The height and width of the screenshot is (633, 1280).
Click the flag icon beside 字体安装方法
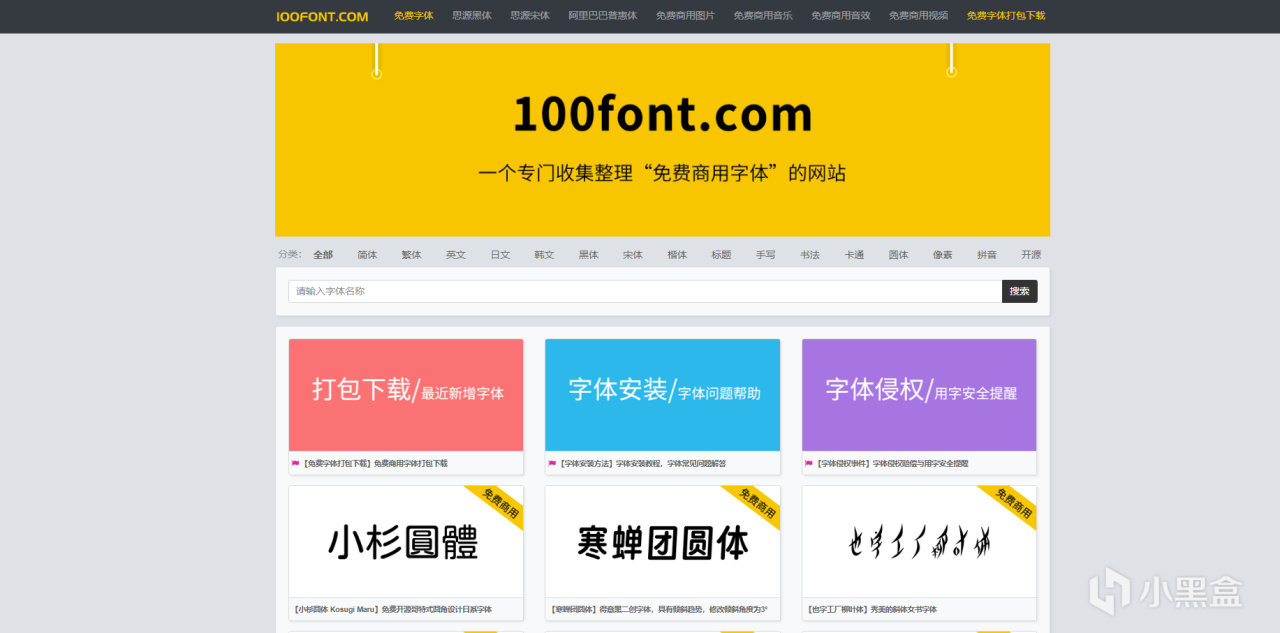coord(552,464)
